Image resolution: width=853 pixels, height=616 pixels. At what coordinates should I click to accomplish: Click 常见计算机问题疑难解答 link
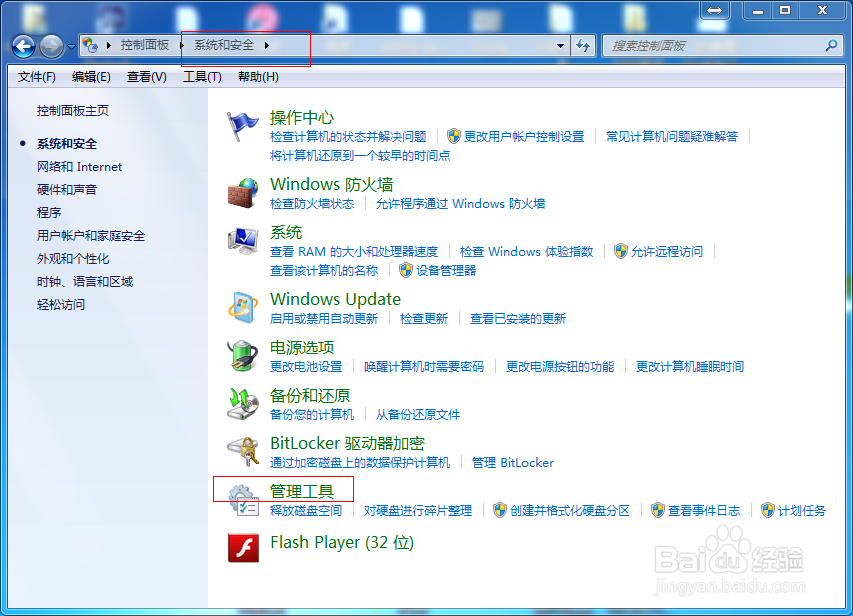[x=672, y=136]
